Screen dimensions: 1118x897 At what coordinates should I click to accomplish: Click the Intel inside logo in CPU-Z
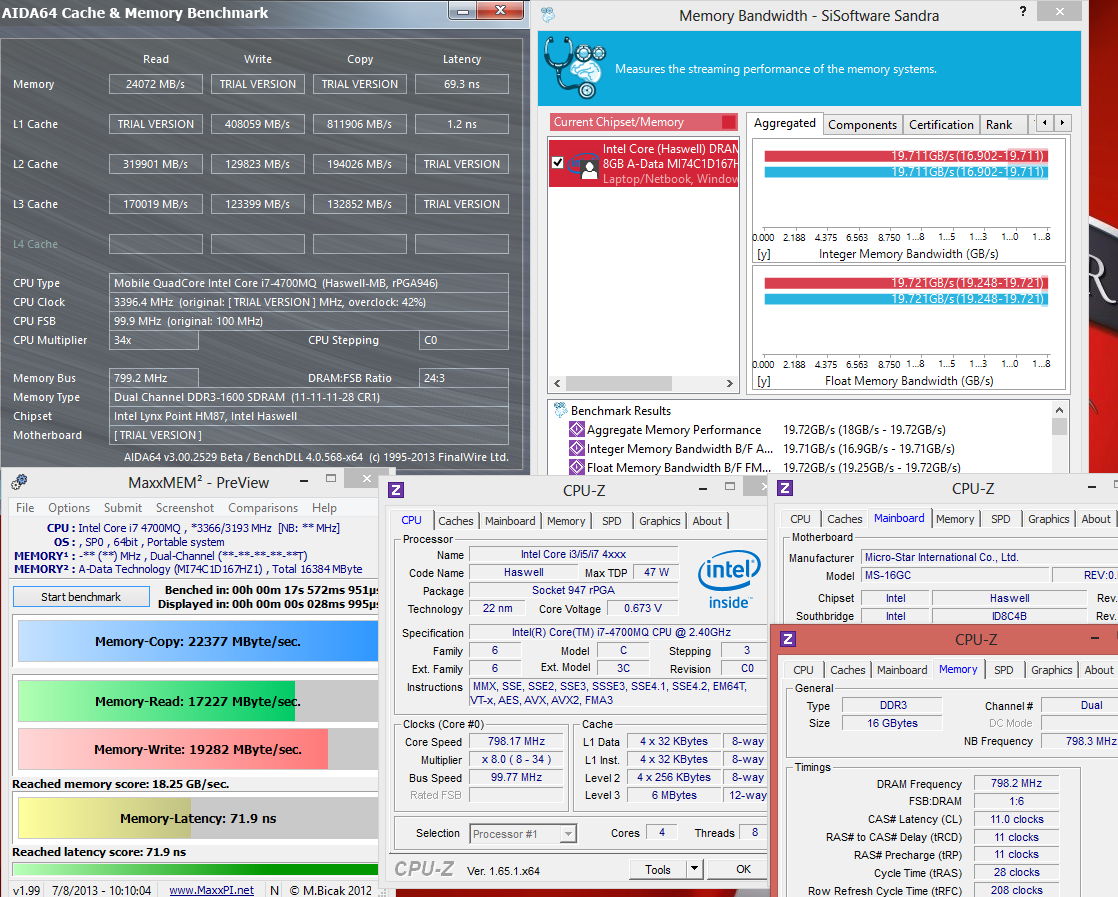coord(729,580)
